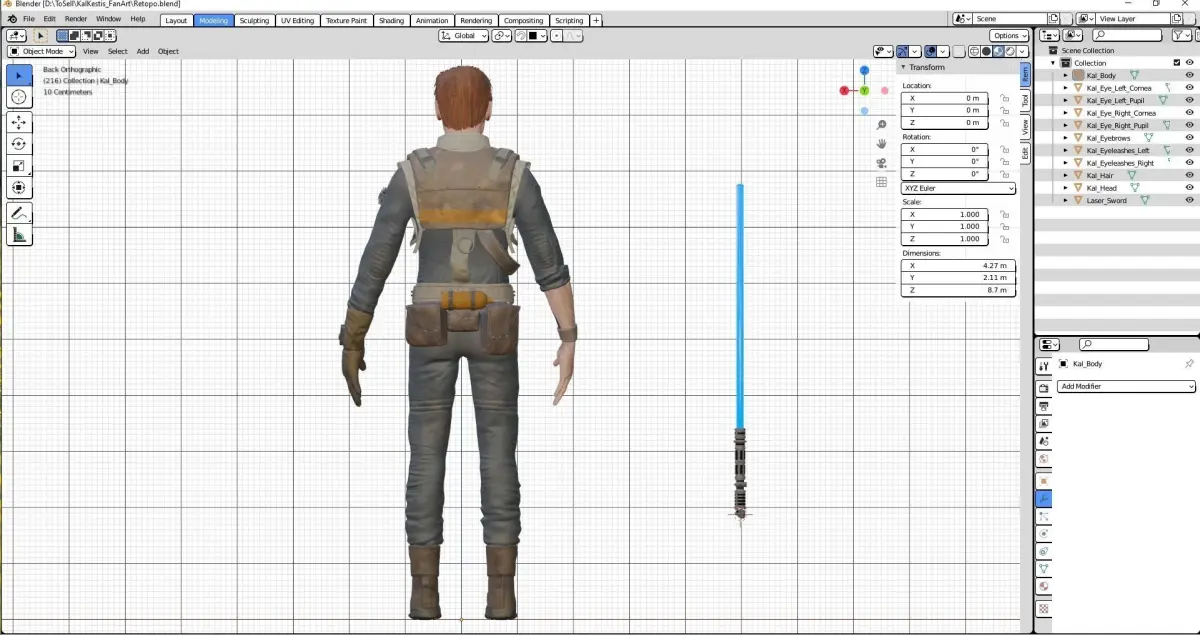Open the Object Constraints properties tab
Viewport: 1200px width, 635px height.
click(1044, 552)
